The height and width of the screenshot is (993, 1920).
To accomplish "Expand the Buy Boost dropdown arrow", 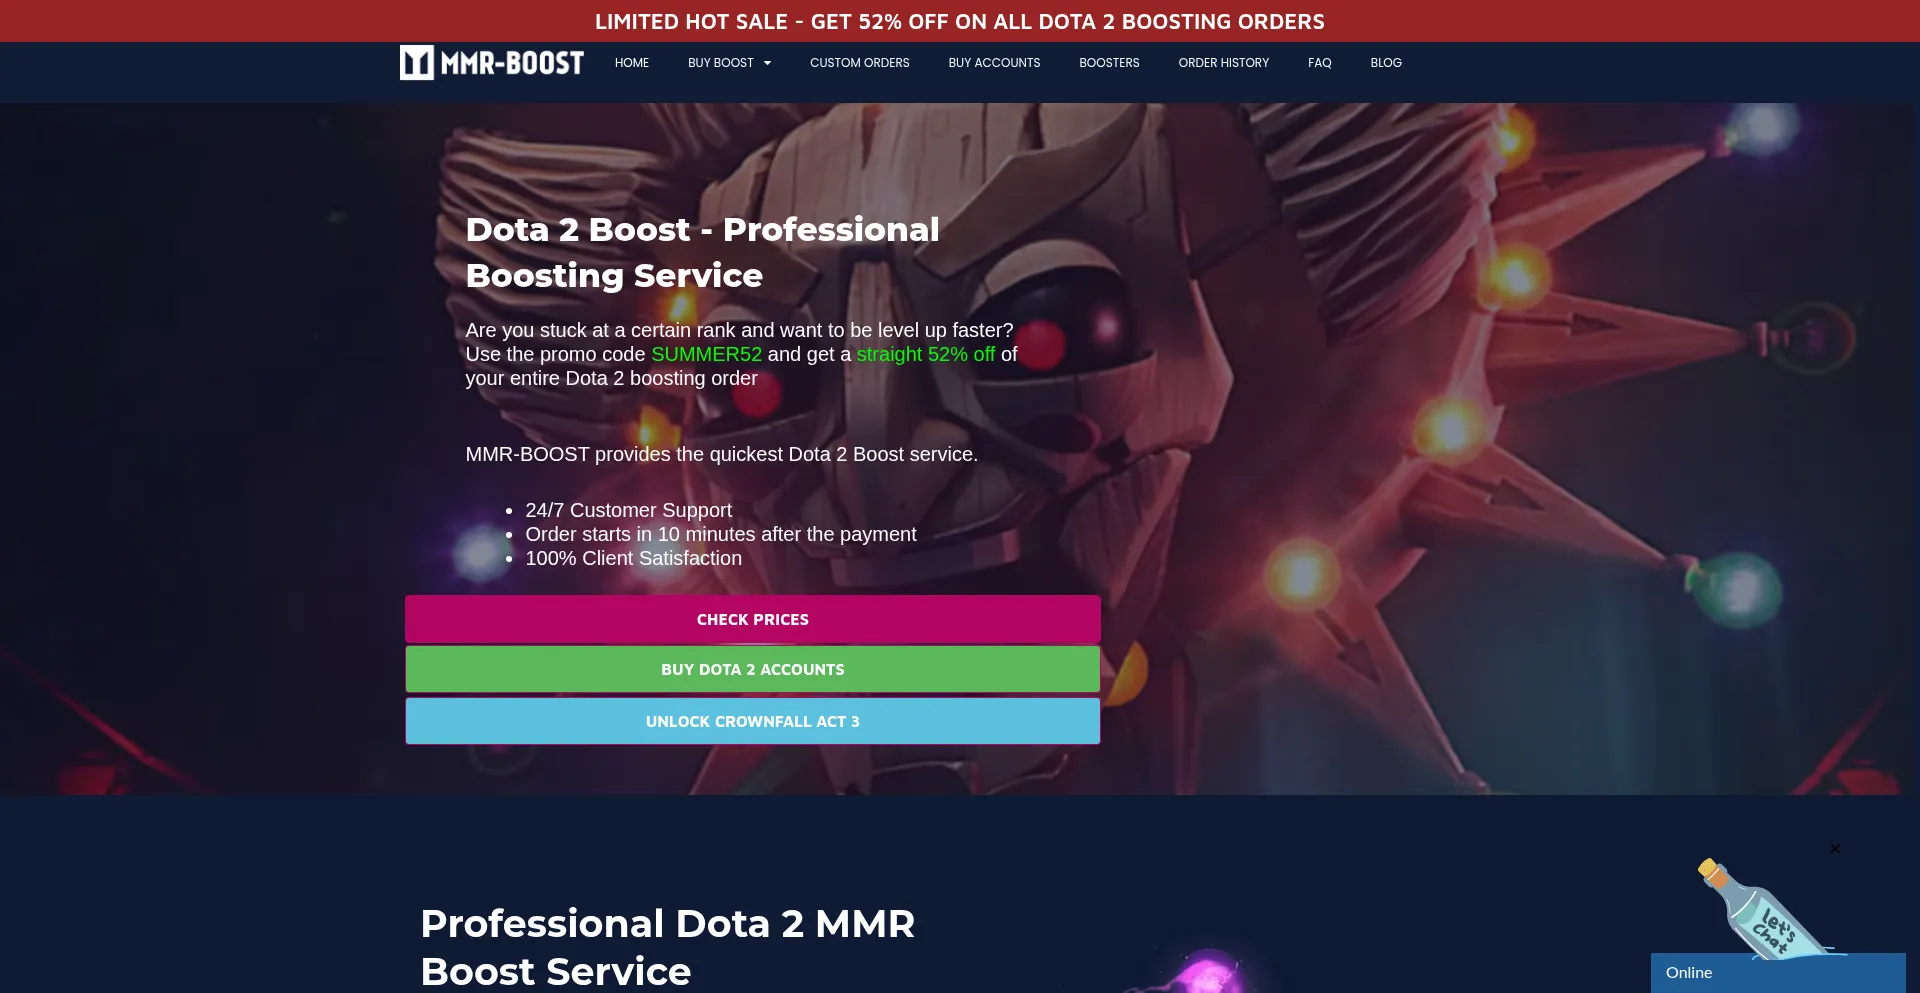I will pyautogui.click(x=767, y=63).
